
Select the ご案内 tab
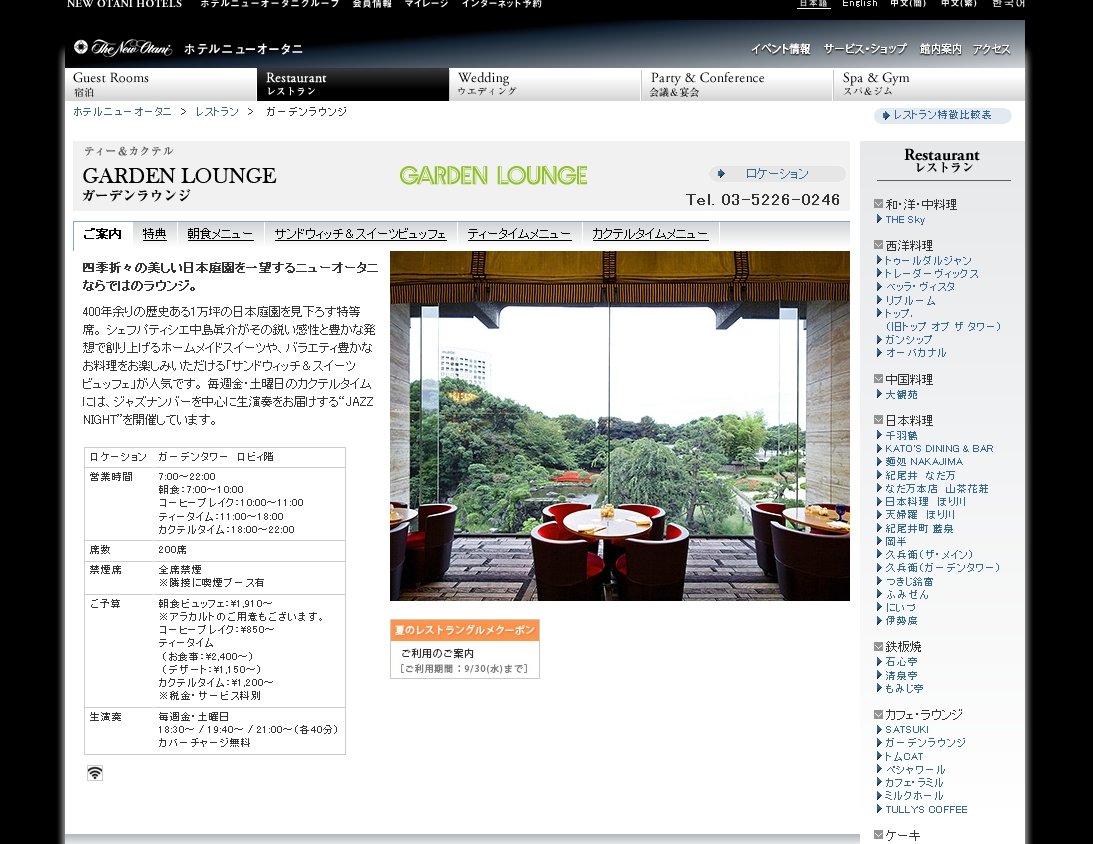102,234
